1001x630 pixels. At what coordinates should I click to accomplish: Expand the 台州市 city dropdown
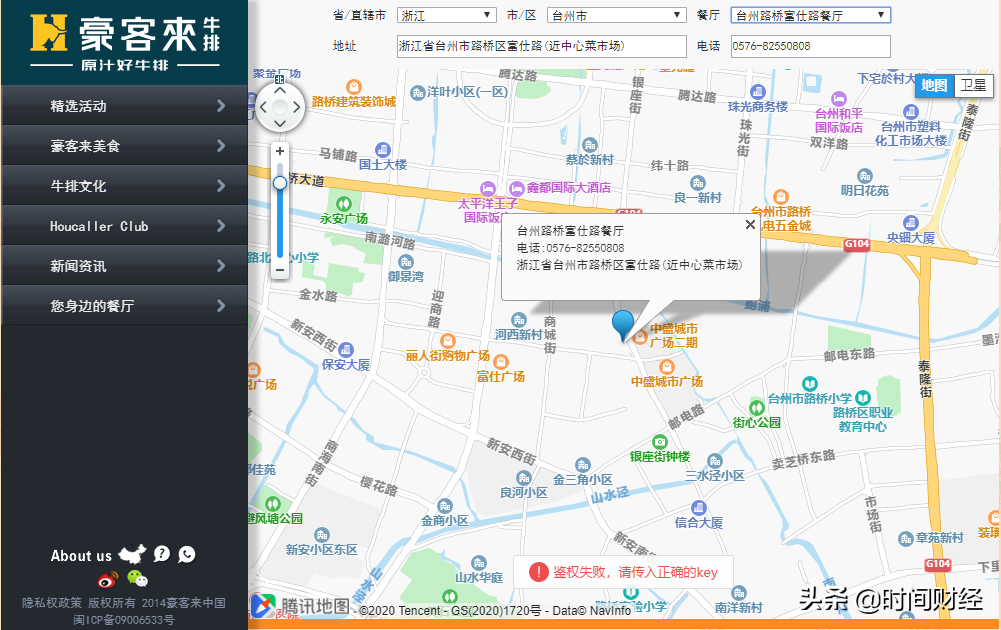(x=617, y=15)
